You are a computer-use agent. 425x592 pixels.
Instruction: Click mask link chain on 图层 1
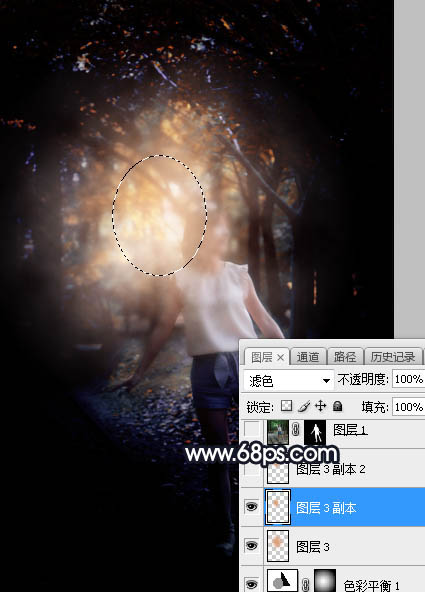coord(296,430)
